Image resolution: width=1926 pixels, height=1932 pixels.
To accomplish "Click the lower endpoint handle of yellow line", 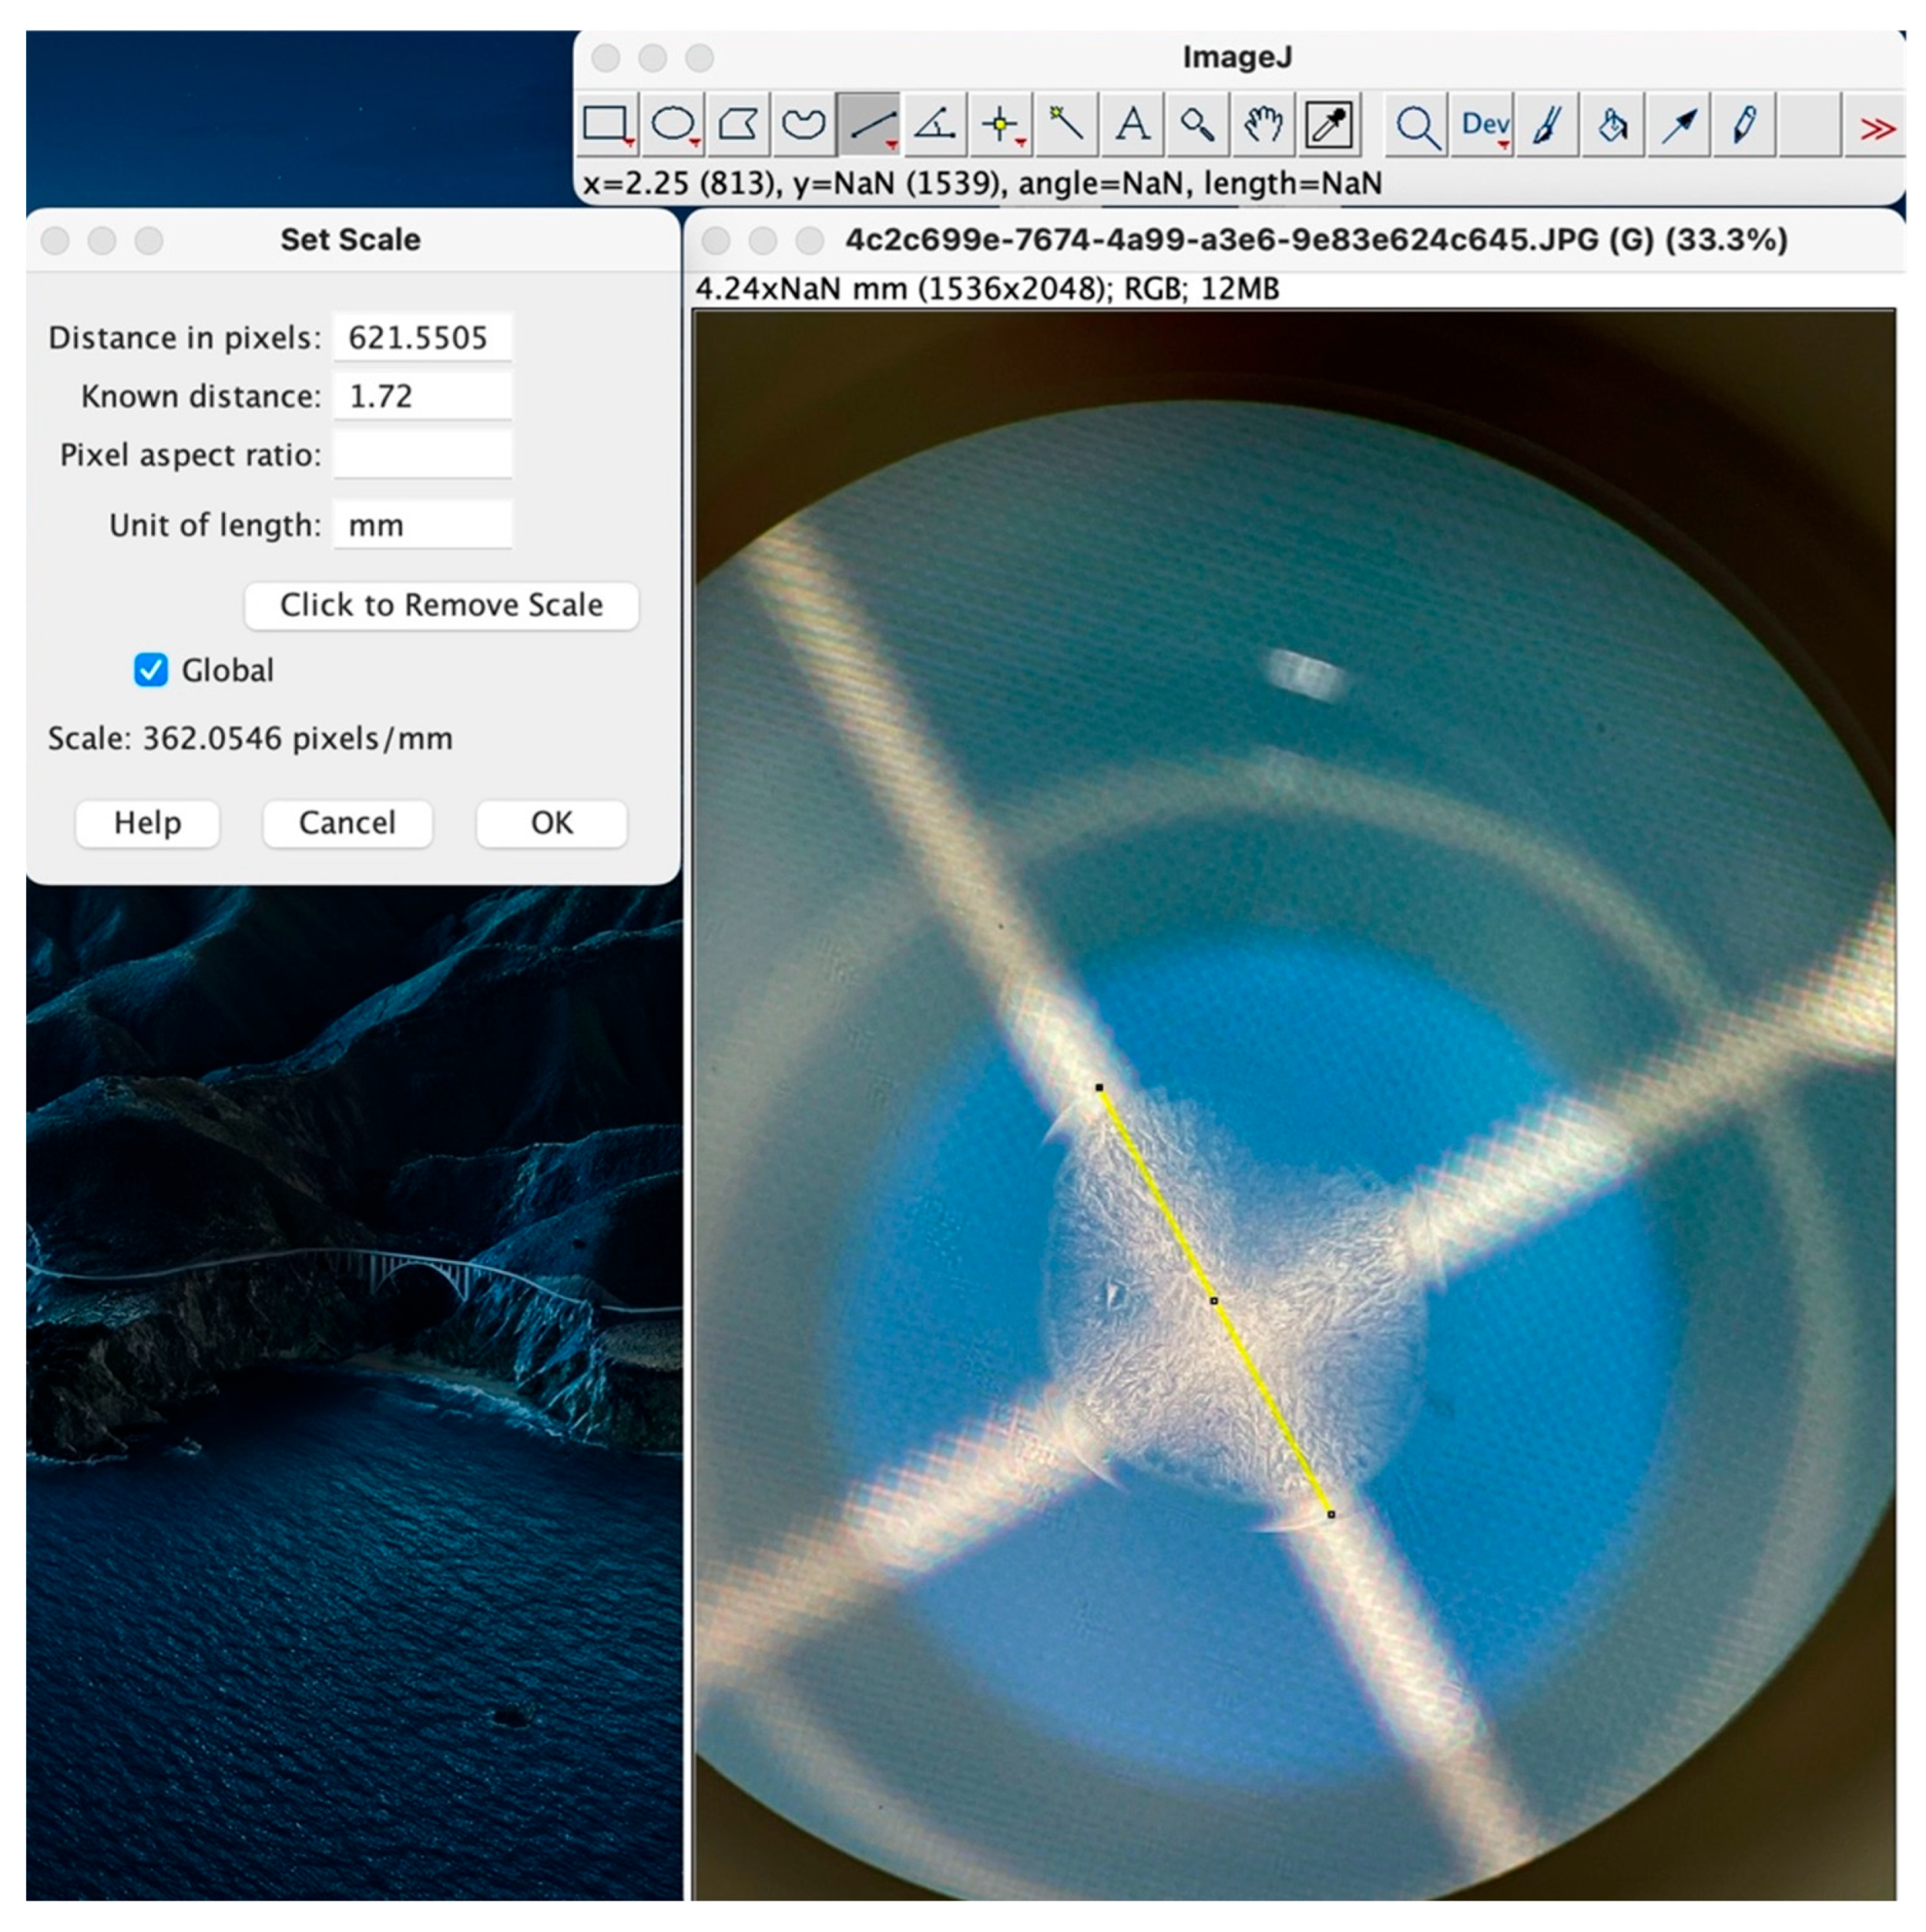I will click(1331, 1514).
